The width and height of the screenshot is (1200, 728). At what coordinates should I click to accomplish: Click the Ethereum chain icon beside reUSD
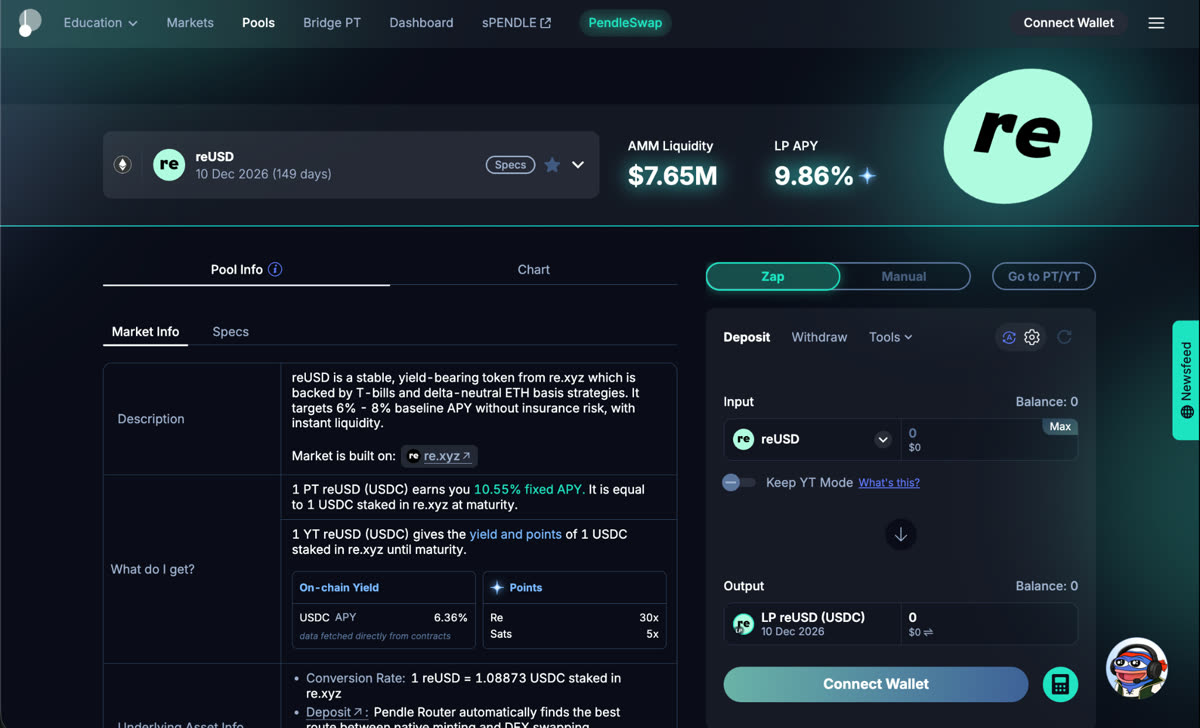tap(123, 165)
